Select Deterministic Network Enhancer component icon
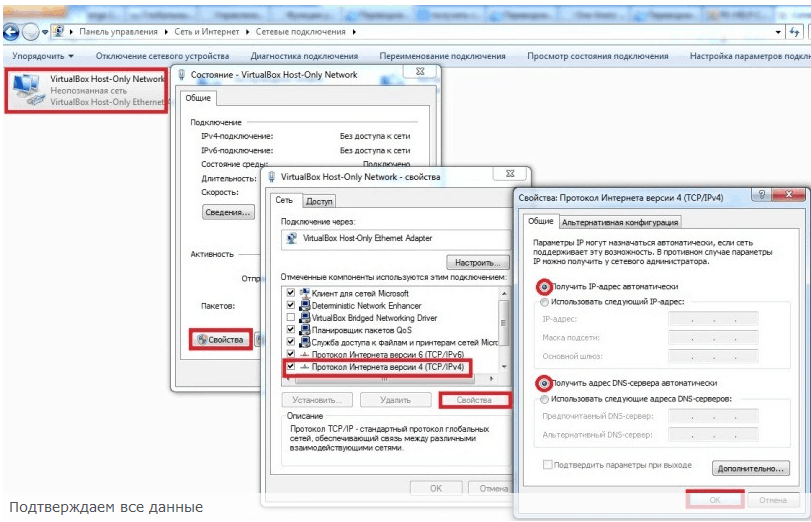This screenshot has height=522, width=811. (305, 305)
